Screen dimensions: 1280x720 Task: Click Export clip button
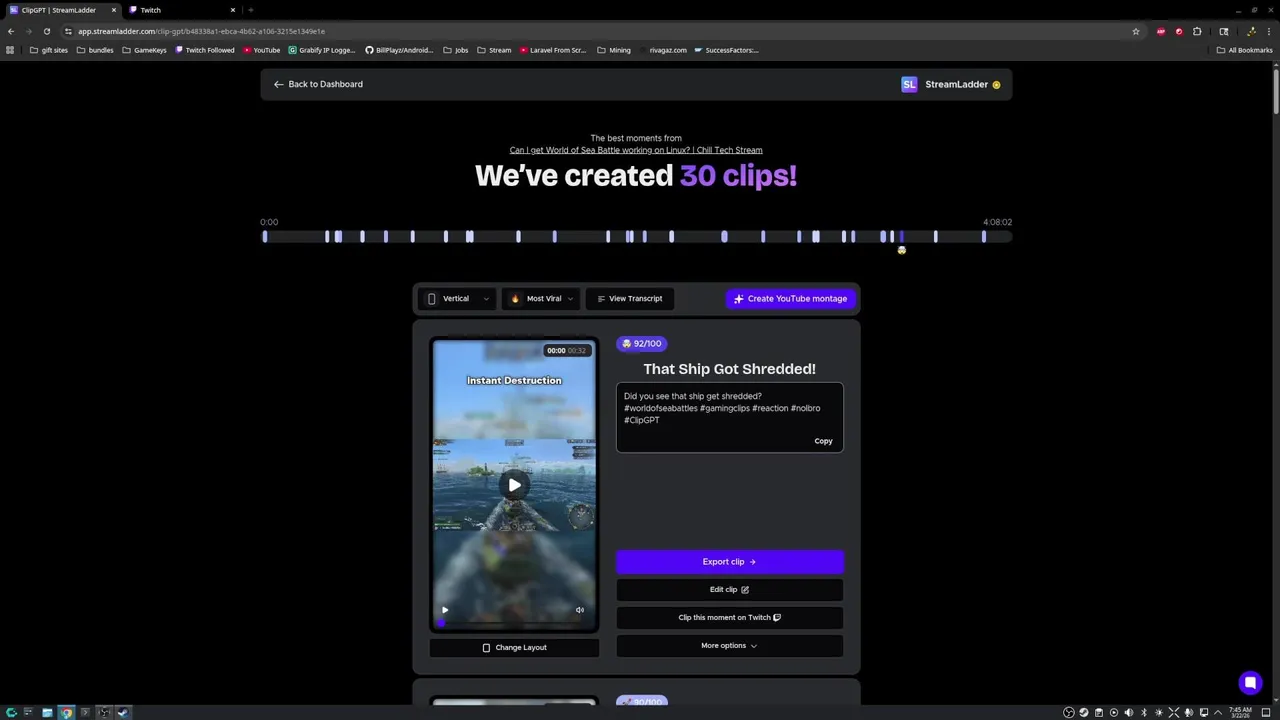pos(729,561)
